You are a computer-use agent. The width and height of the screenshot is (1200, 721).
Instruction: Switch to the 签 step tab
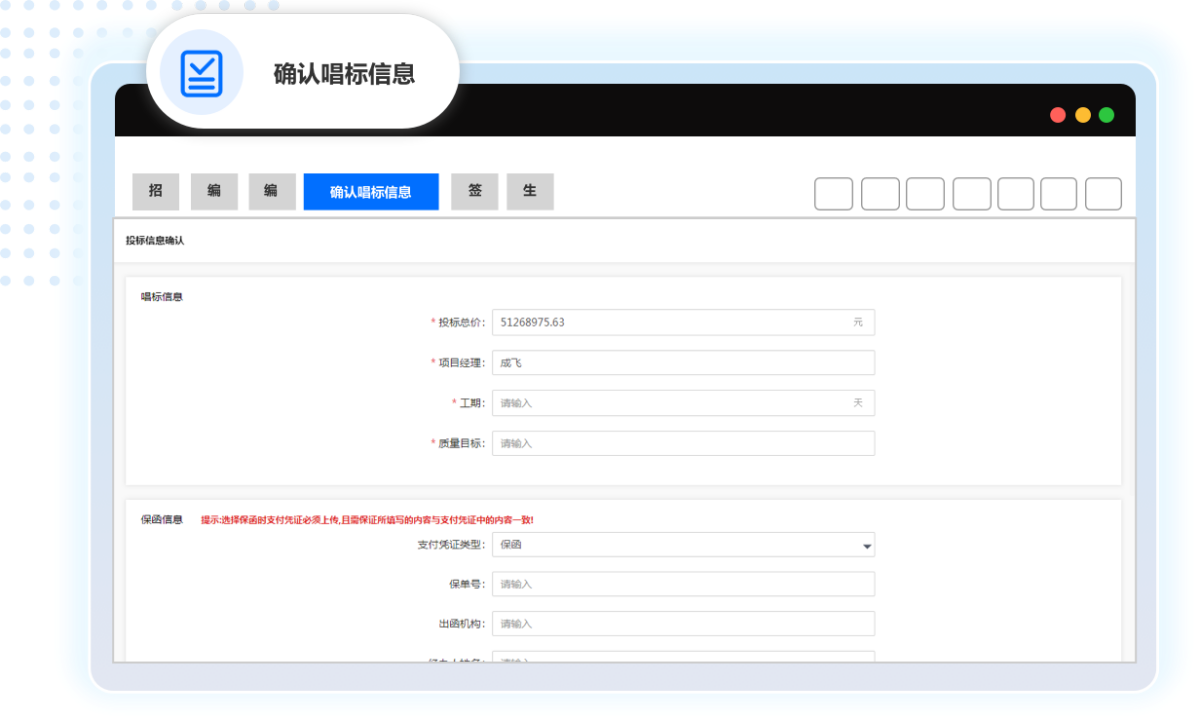pyautogui.click(x=474, y=191)
